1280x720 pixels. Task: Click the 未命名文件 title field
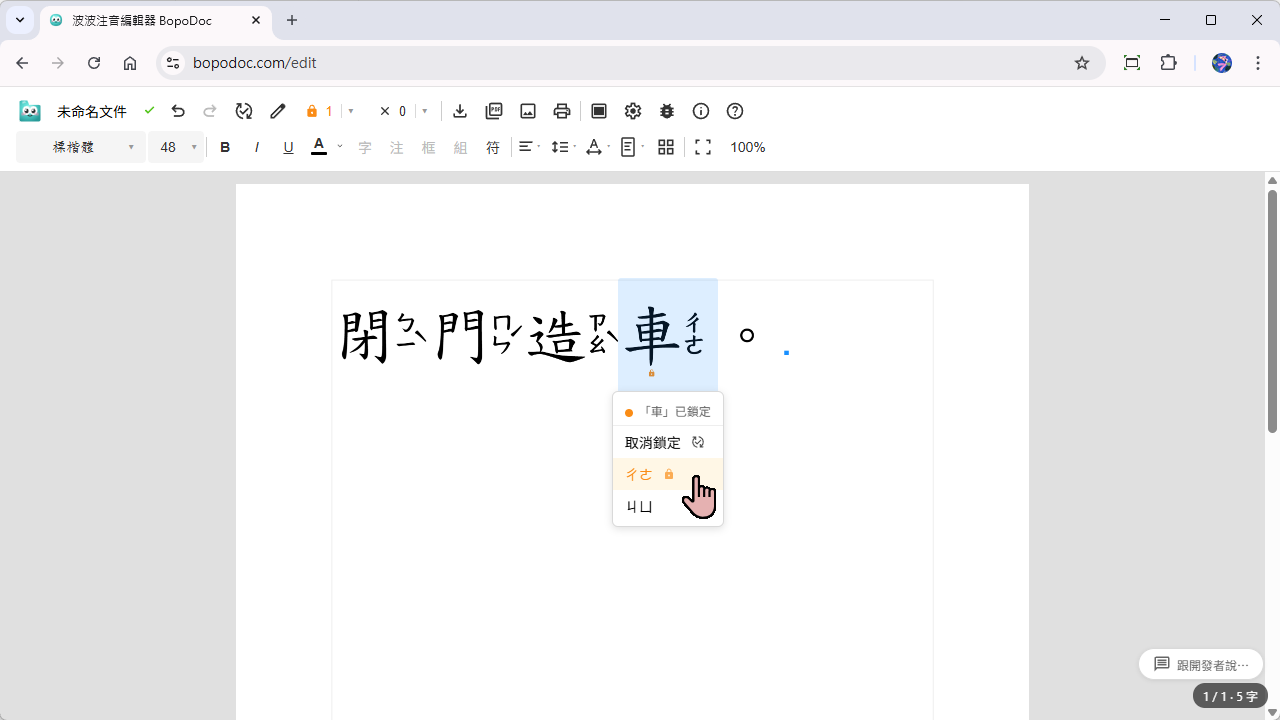[x=92, y=111]
